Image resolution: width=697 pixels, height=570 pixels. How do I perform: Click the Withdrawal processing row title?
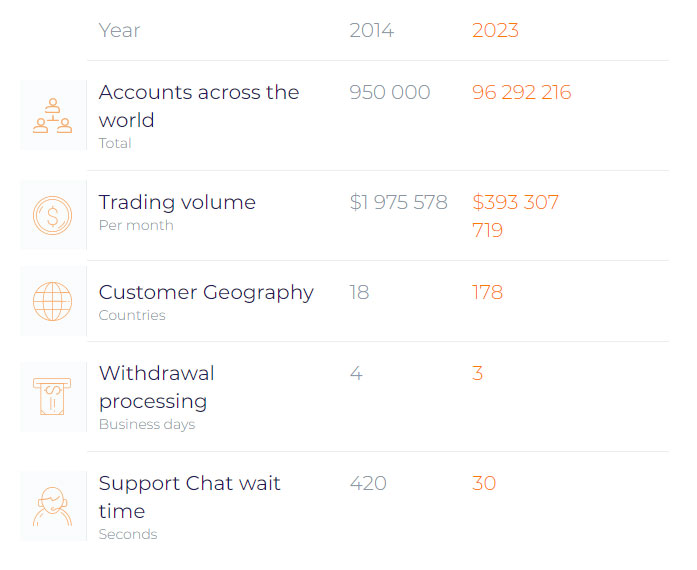(156, 387)
